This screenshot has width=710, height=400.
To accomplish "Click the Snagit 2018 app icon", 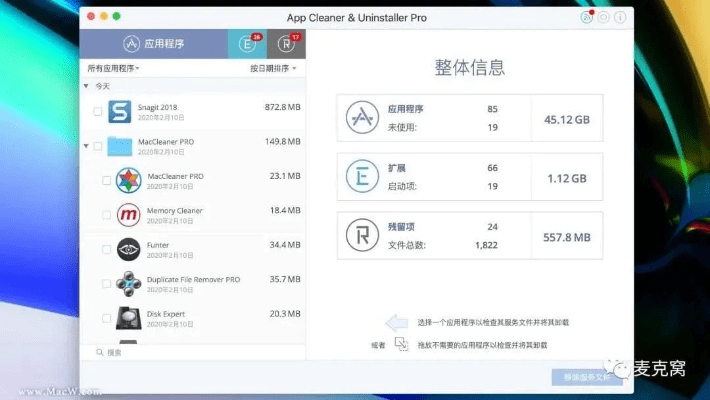I will pyautogui.click(x=120, y=111).
